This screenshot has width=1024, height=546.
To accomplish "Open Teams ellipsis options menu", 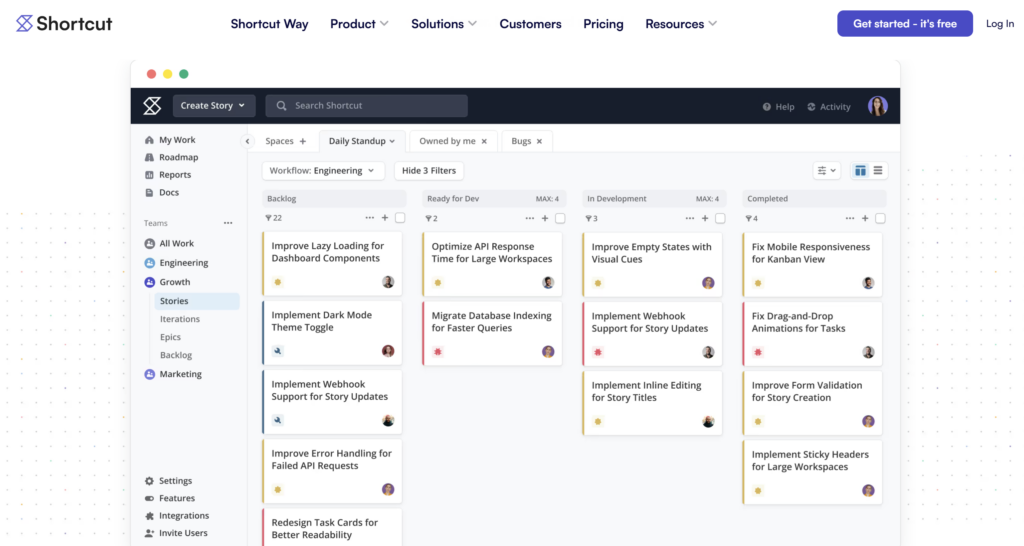I will (228, 223).
